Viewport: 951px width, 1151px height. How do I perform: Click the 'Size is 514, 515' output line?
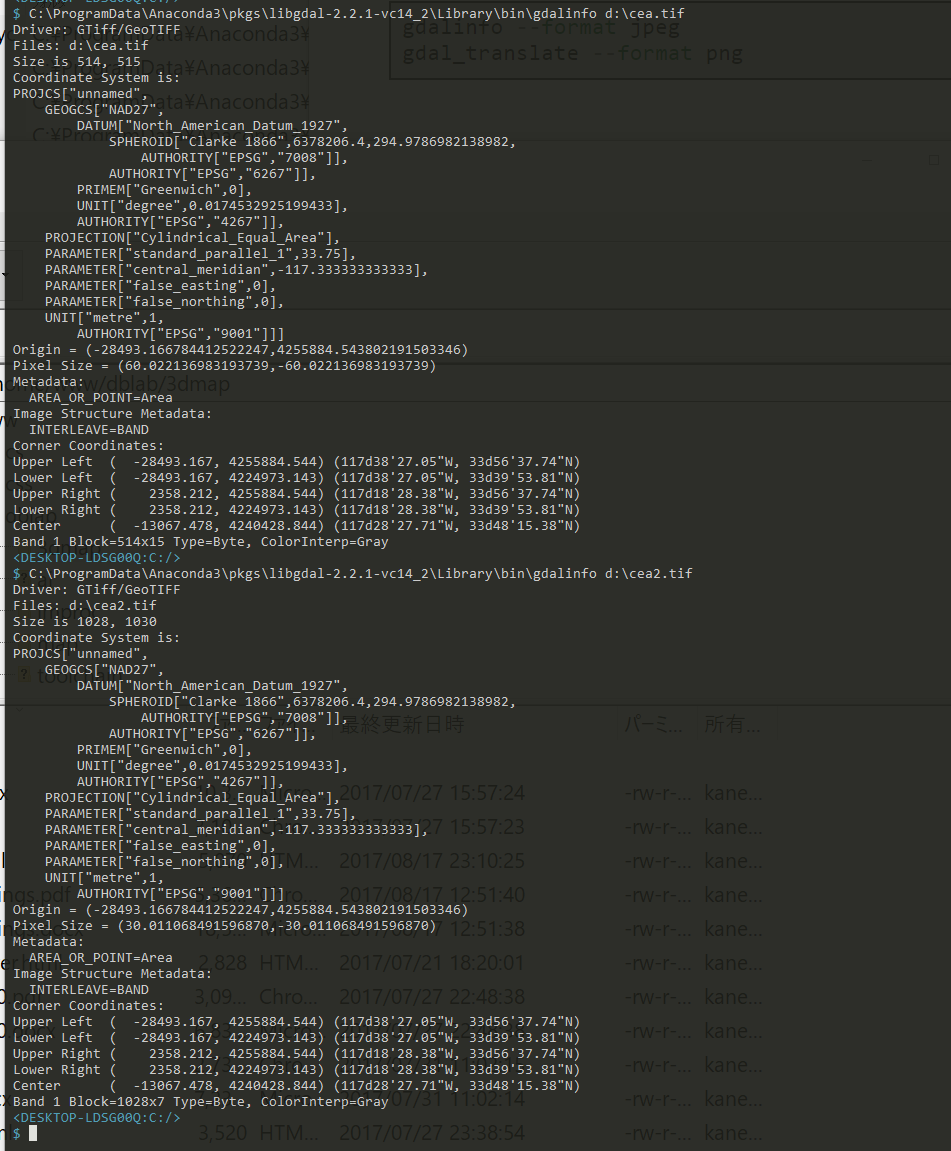click(76, 62)
